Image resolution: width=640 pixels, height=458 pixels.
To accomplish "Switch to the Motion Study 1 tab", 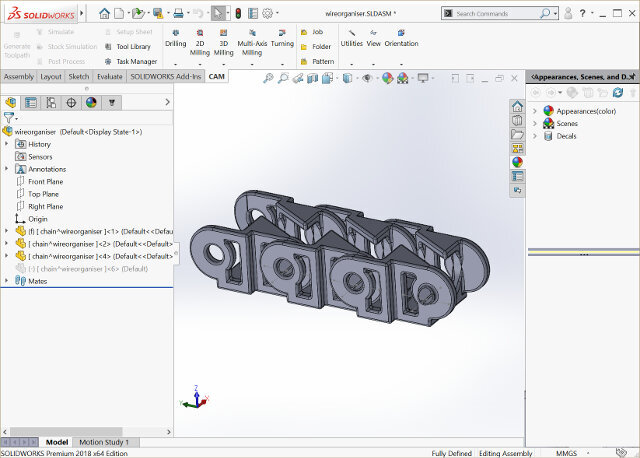I will 104,442.
